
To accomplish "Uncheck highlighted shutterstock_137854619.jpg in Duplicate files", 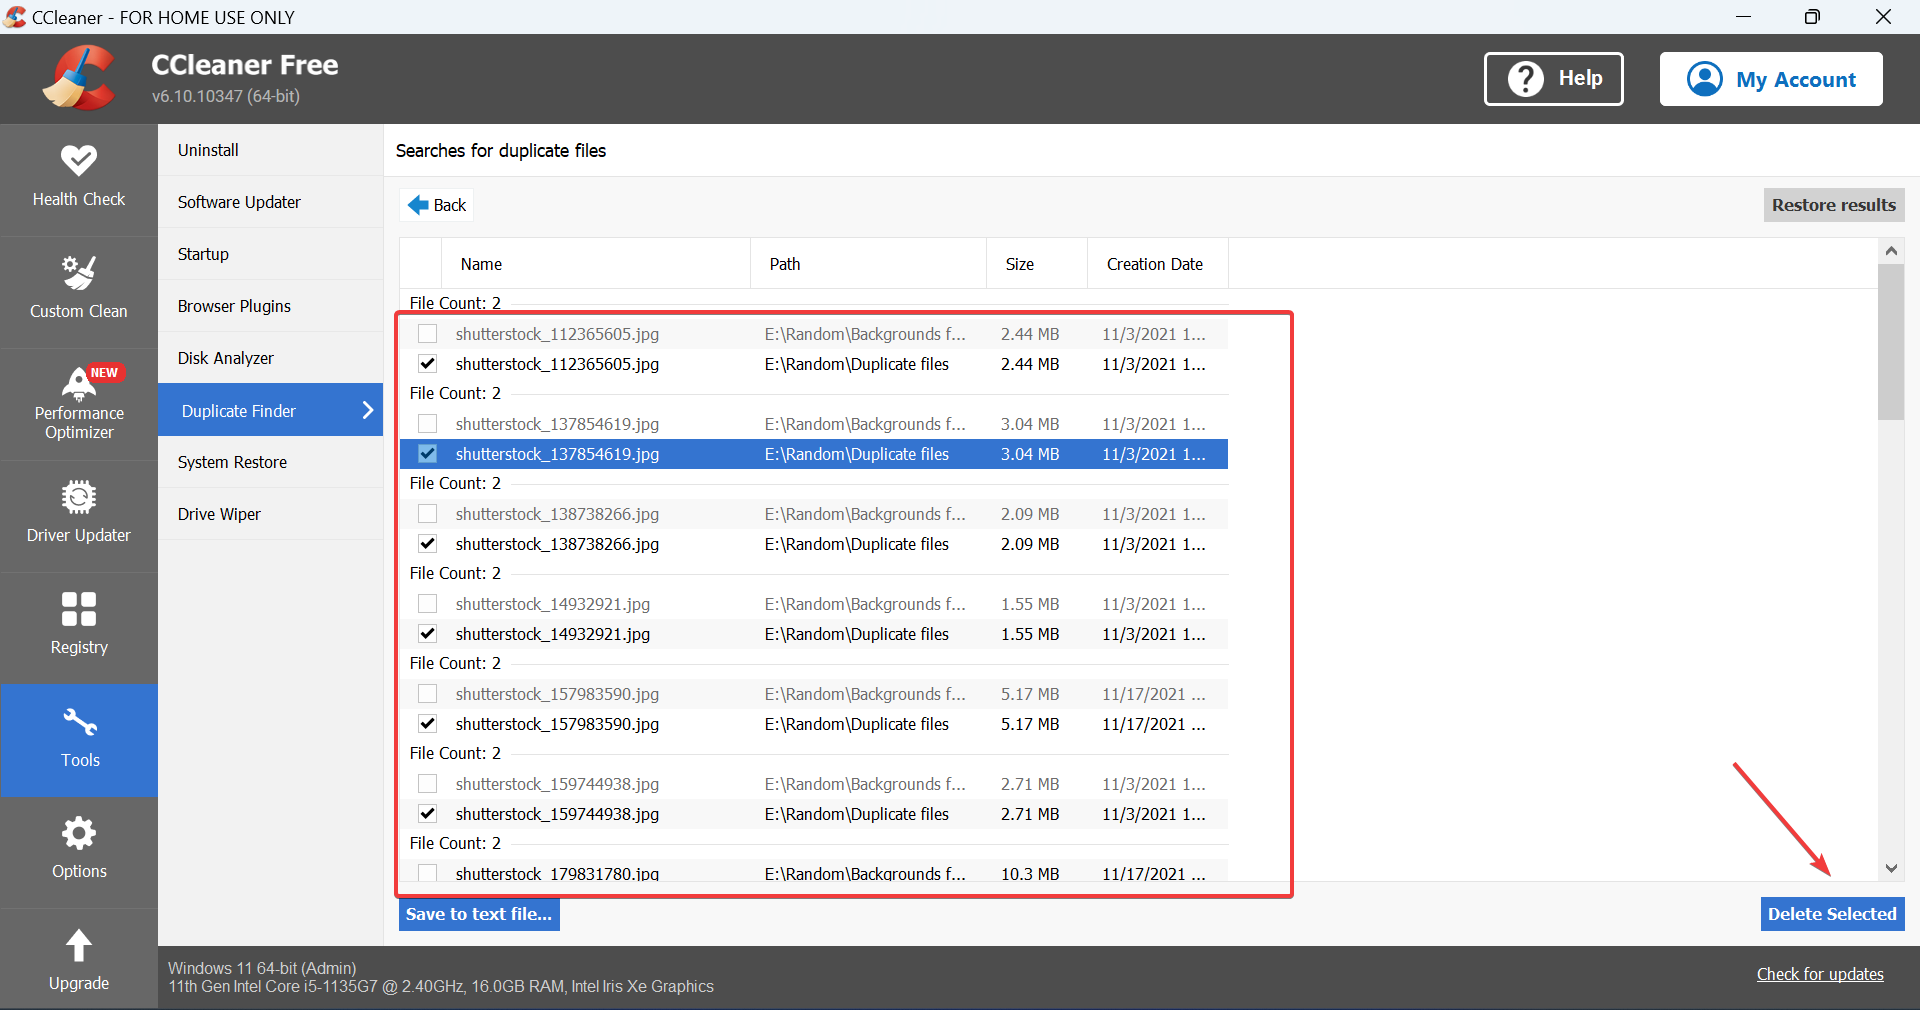I will (428, 454).
